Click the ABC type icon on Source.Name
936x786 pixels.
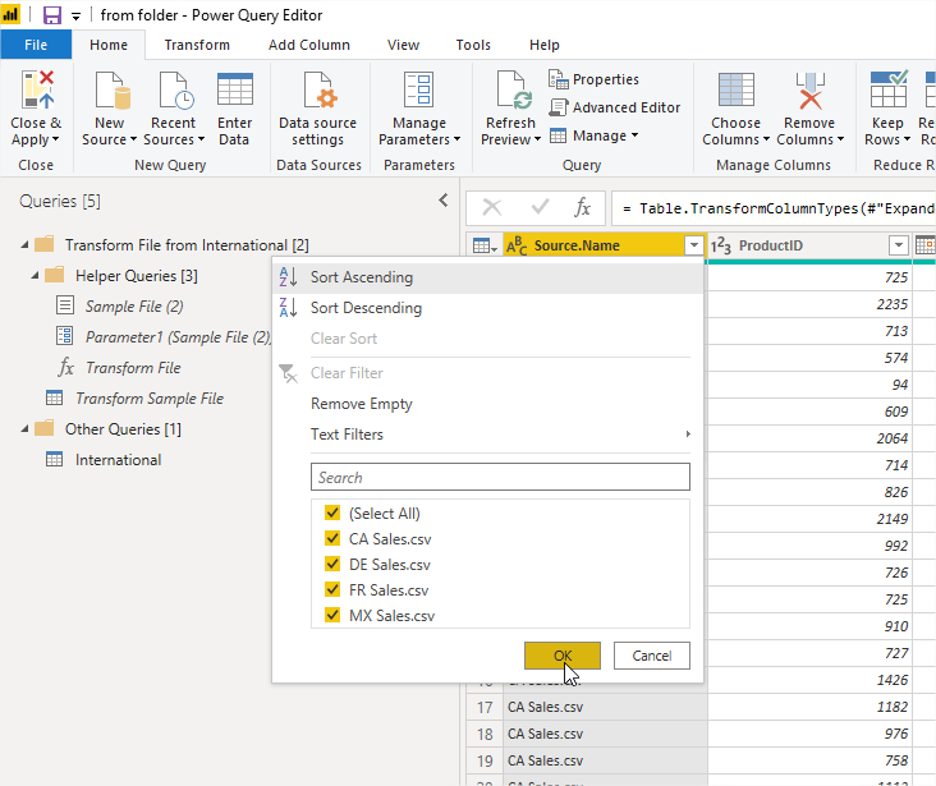click(516, 245)
